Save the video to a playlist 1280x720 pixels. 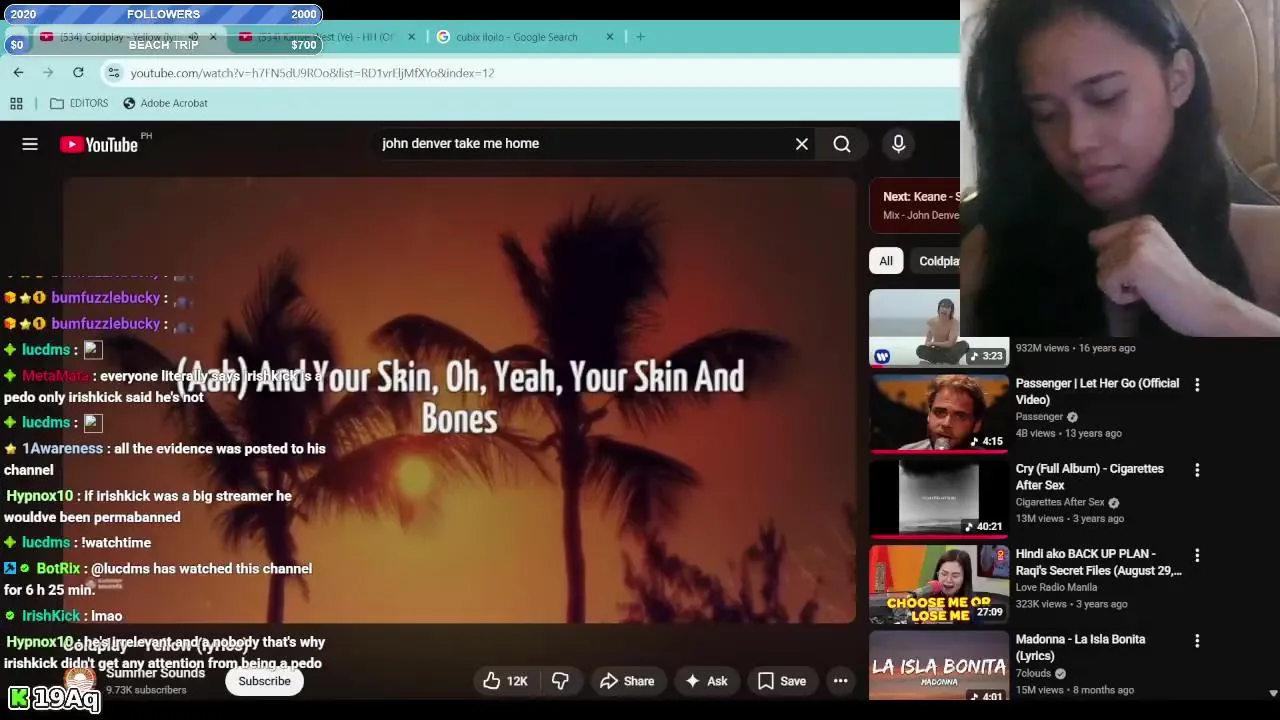pos(782,681)
